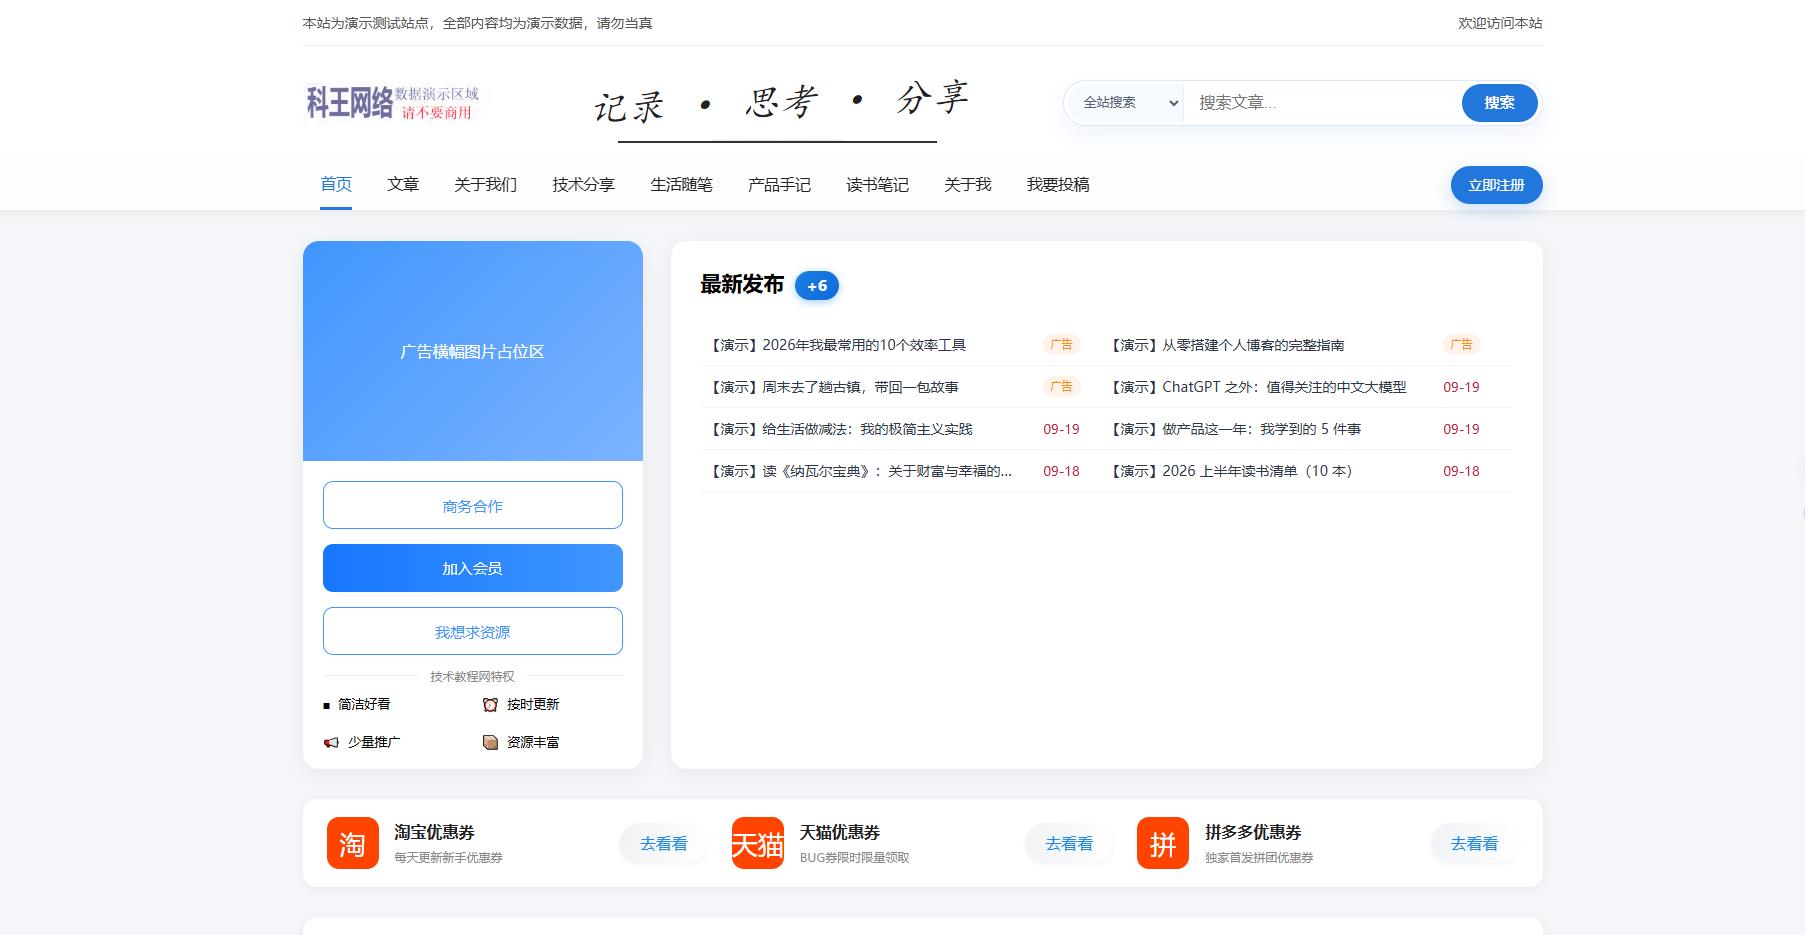Image resolution: width=1805 pixels, height=935 pixels.
Task: Click the Pinduoduo coupon icon
Action: click(x=1163, y=843)
